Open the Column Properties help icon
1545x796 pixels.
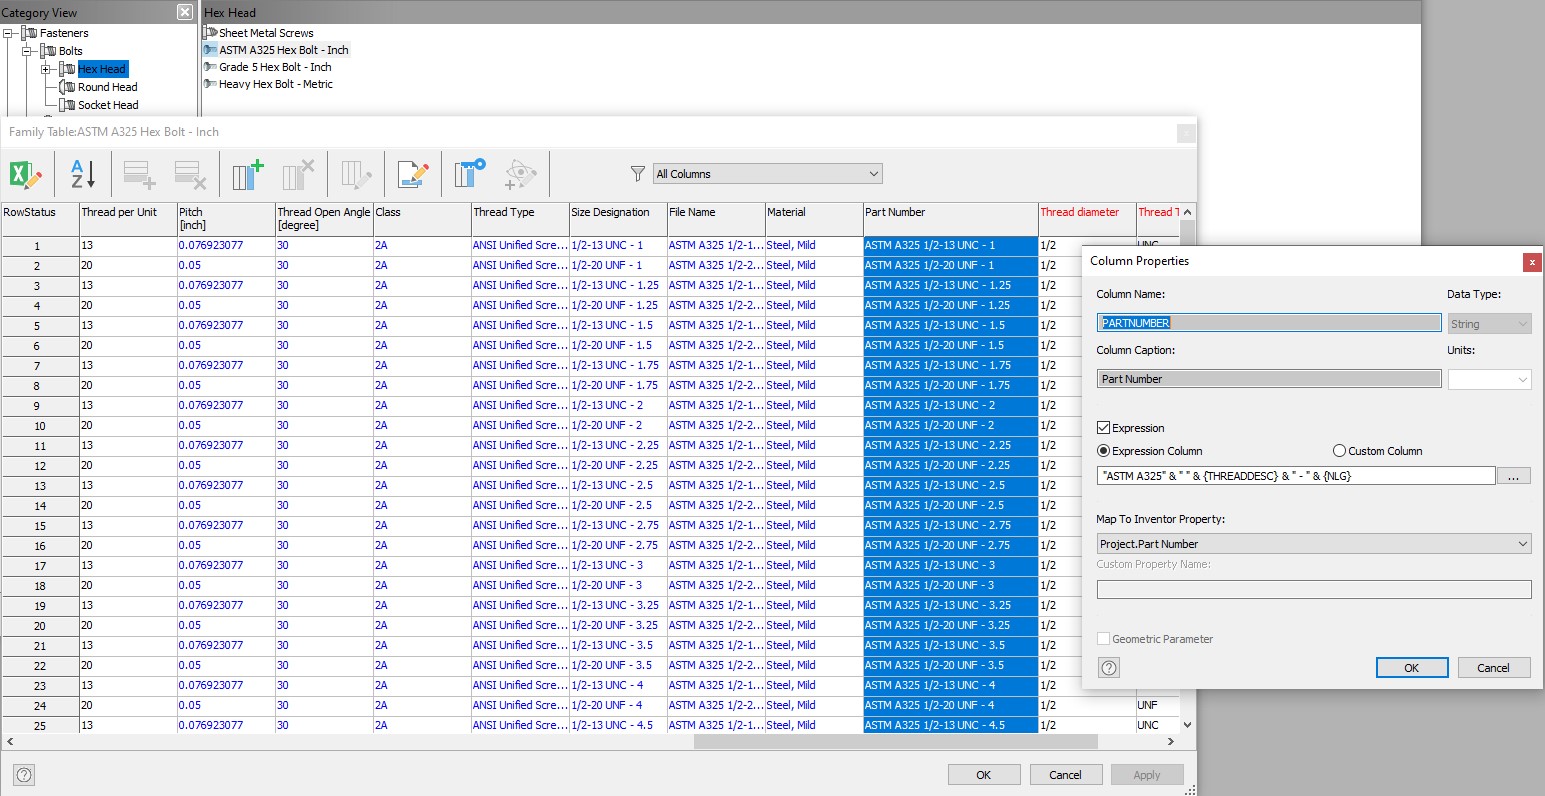[x=1108, y=667]
